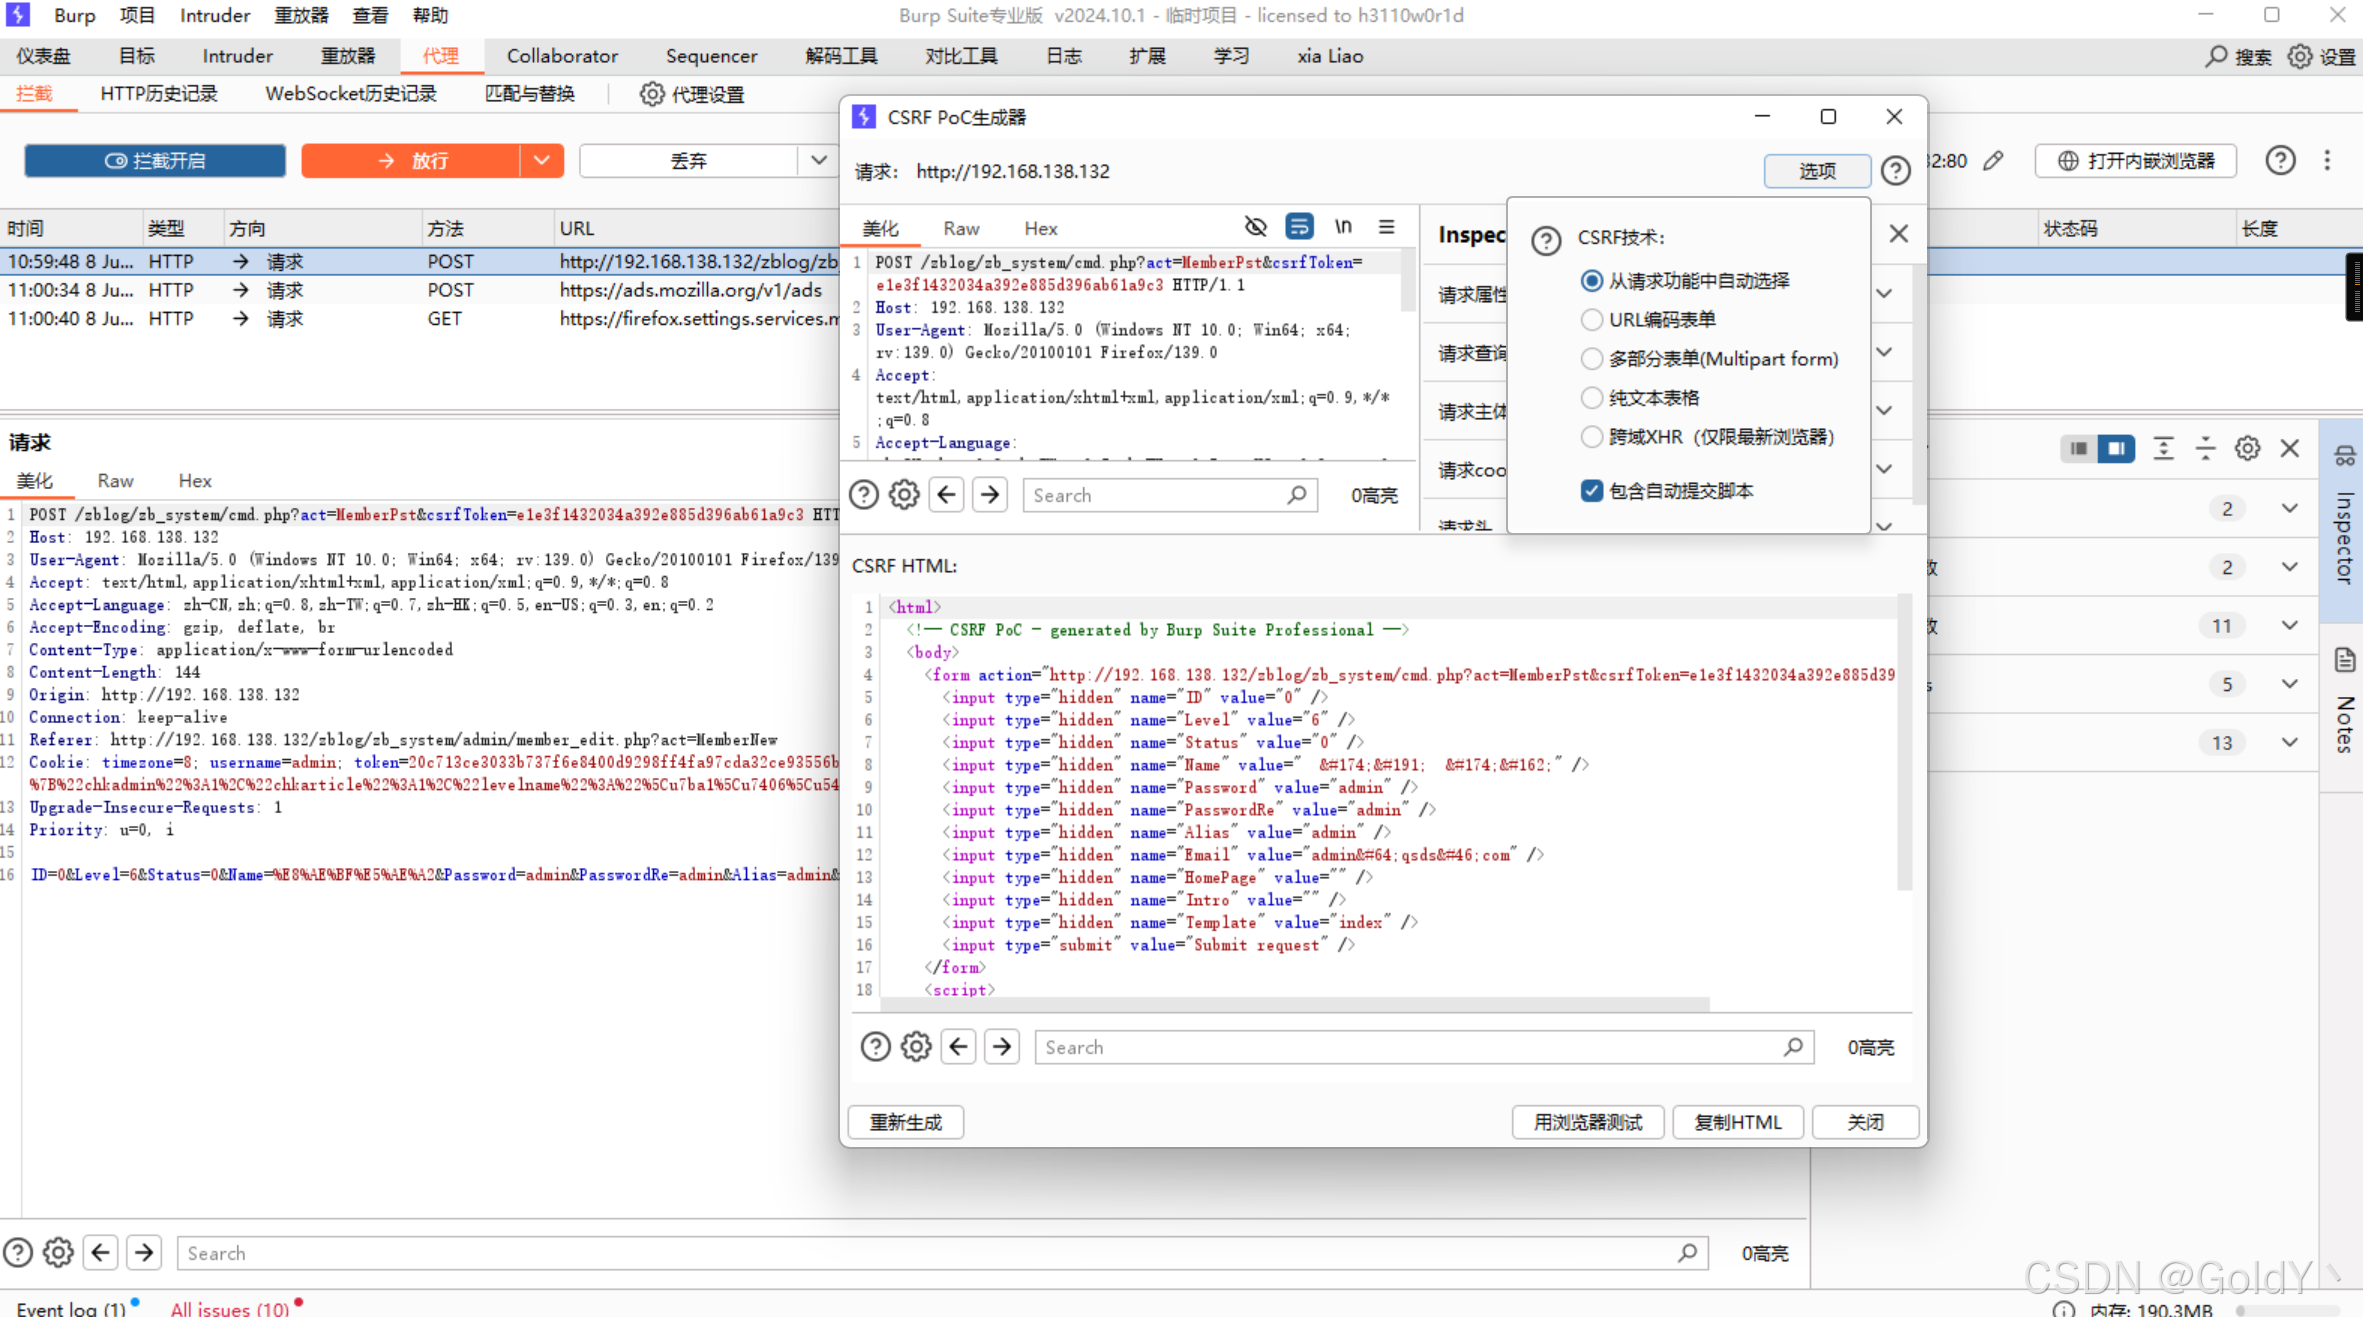Open Notes side panel icon
Image resolution: width=2363 pixels, height=1317 pixels.
(x=2345, y=660)
